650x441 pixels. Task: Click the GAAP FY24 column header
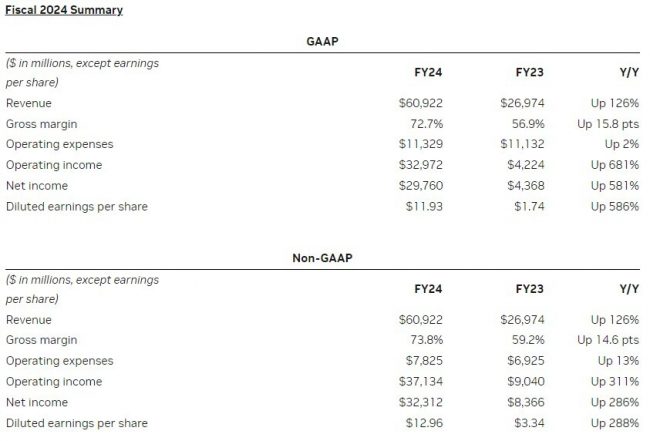click(x=428, y=72)
